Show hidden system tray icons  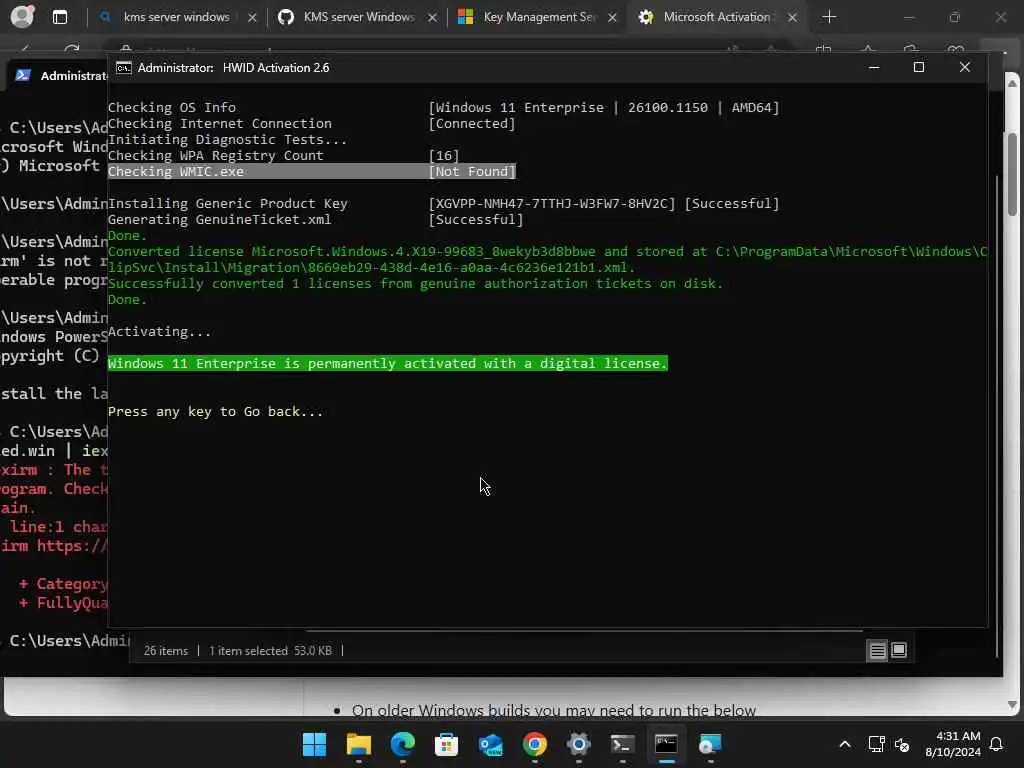[x=844, y=744]
